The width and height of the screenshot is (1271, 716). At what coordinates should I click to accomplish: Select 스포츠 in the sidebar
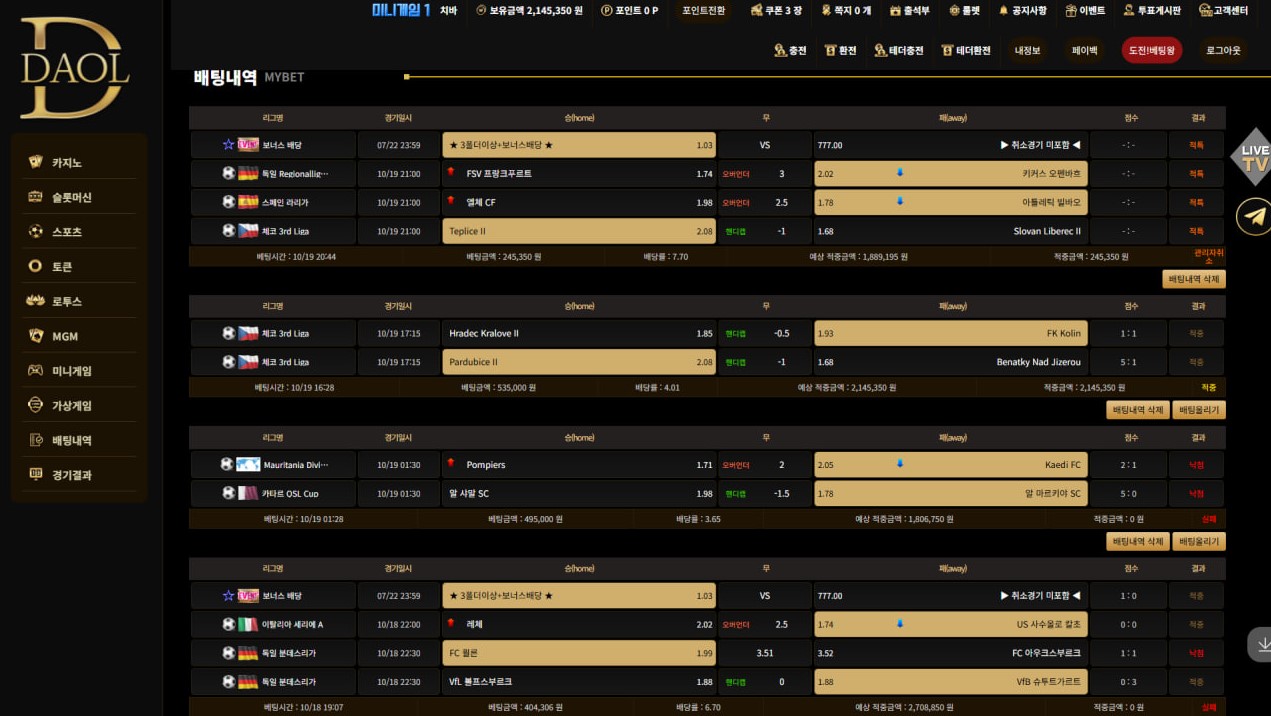(67, 232)
